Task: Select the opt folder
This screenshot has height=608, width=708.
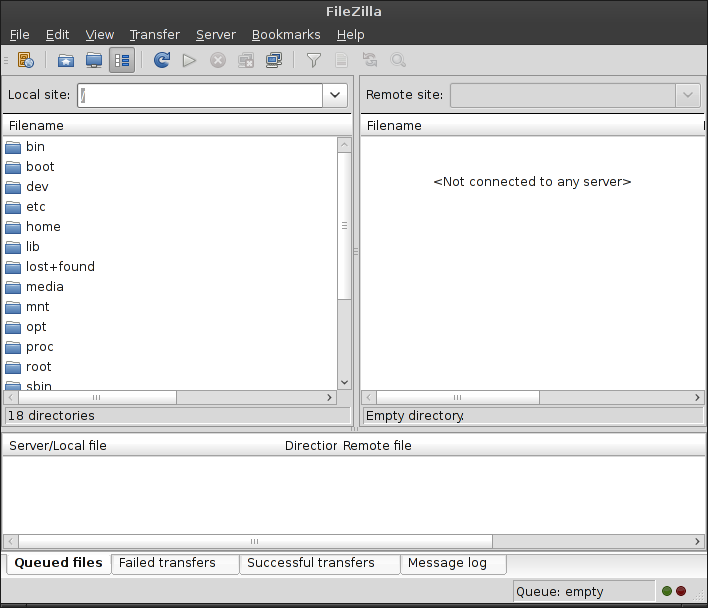Action: [x=36, y=327]
